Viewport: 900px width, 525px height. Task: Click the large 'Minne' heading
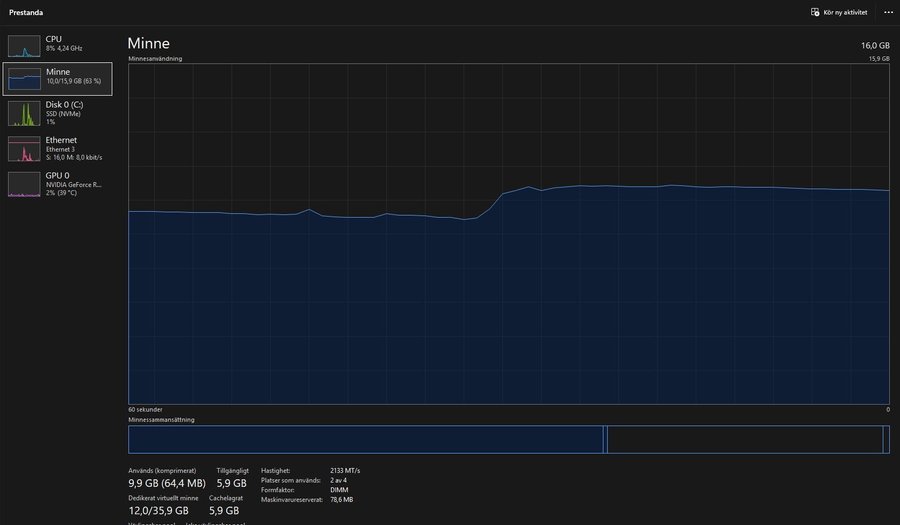pyautogui.click(x=148, y=44)
